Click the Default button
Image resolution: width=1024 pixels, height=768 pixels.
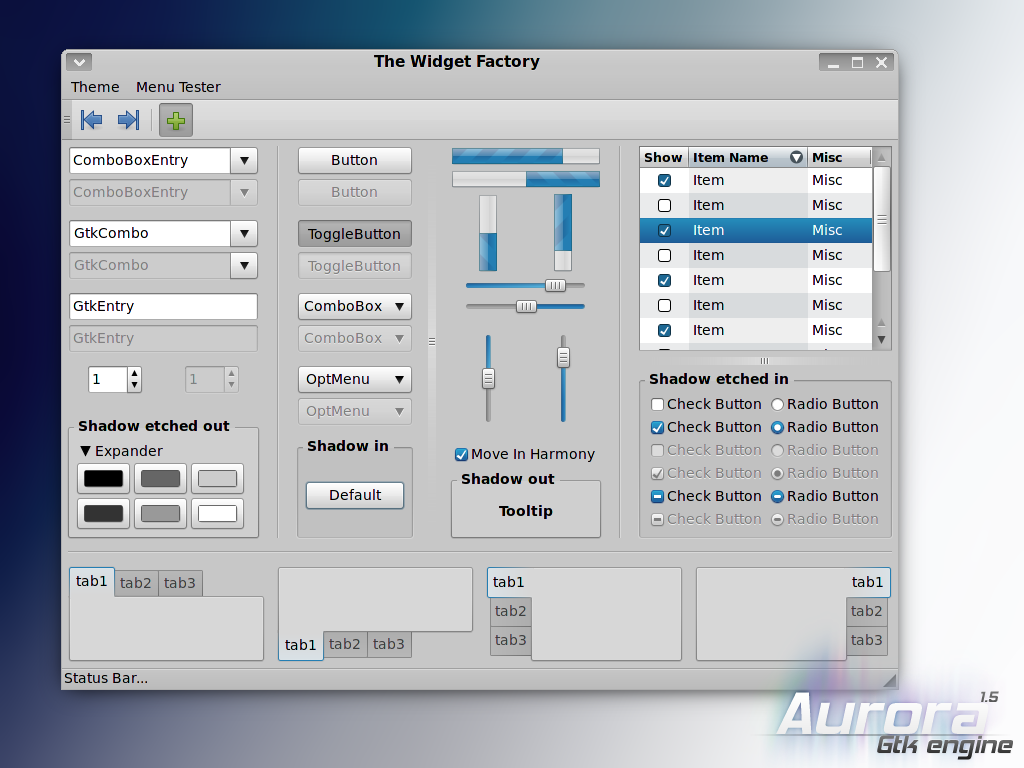(355, 495)
